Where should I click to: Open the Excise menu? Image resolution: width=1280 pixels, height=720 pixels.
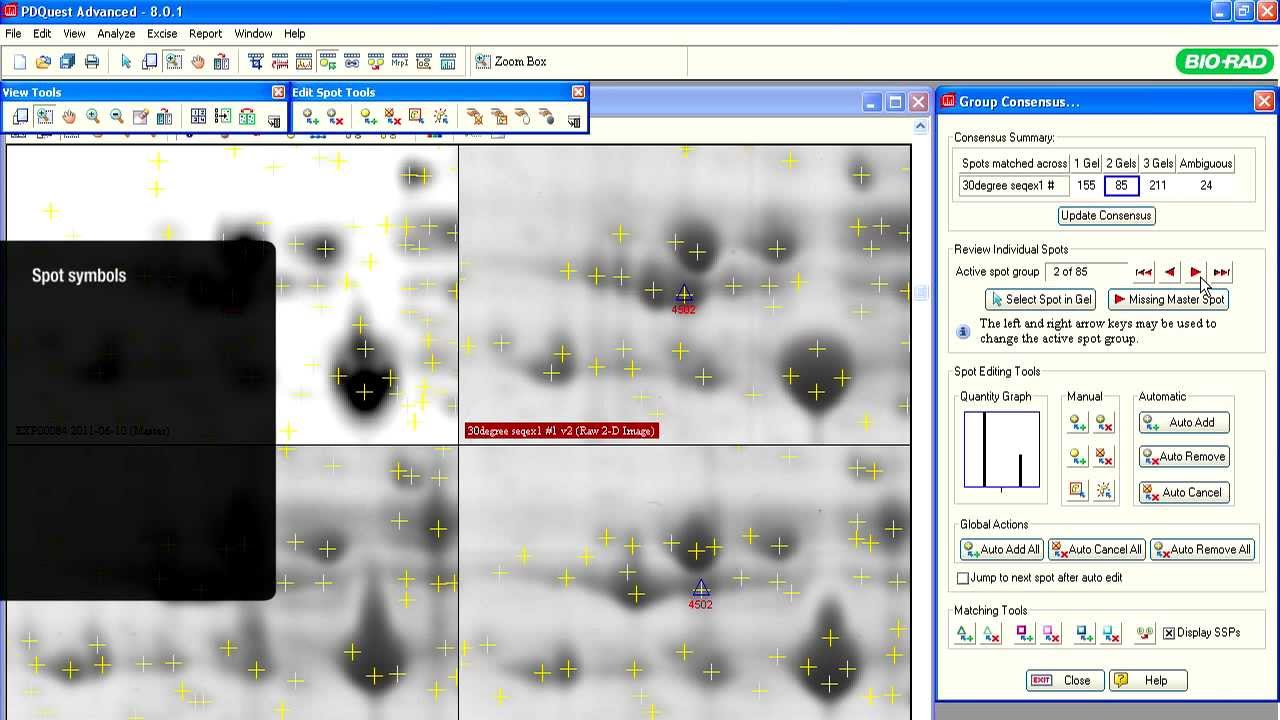162,34
